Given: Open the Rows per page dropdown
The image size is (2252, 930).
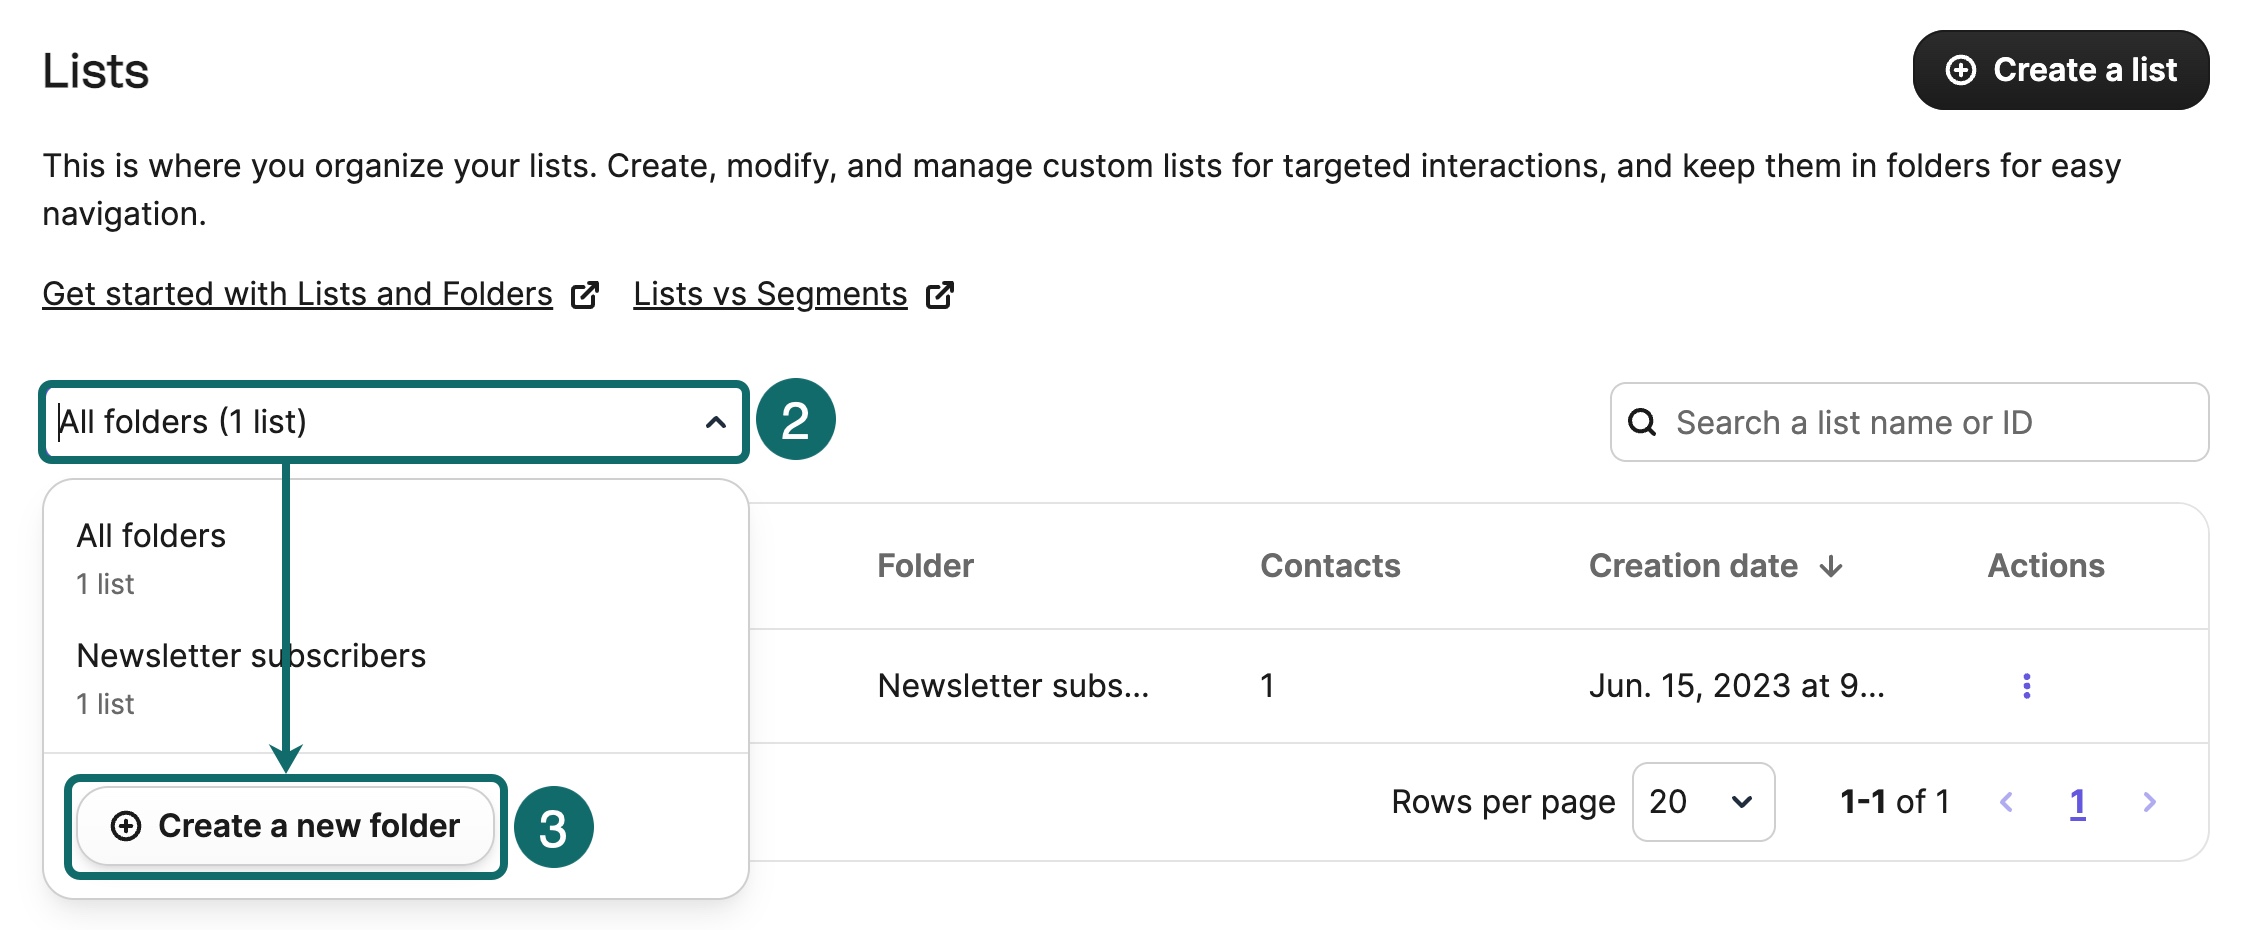Looking at the screenshot, I should (x=1703, y=802).
